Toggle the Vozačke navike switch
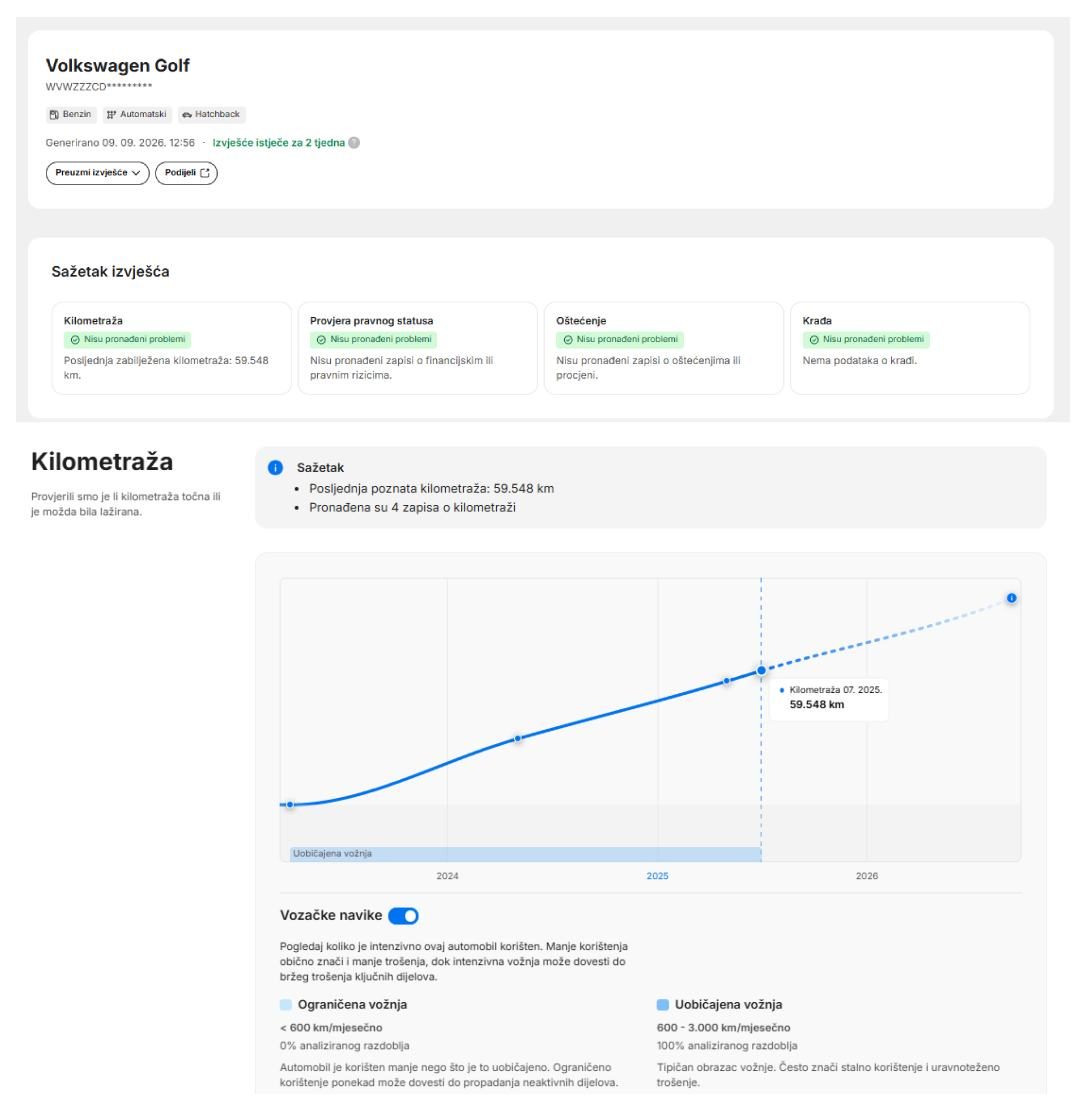 pyautogui.click(x=403, y=915)
